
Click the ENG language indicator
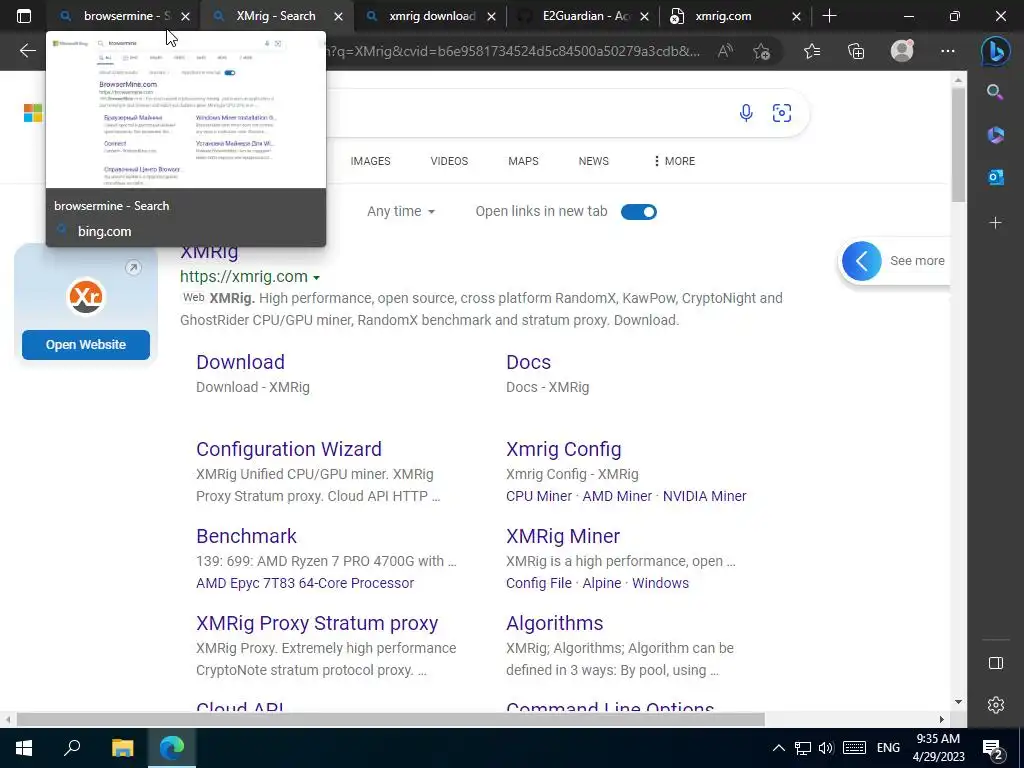(888, 748)
